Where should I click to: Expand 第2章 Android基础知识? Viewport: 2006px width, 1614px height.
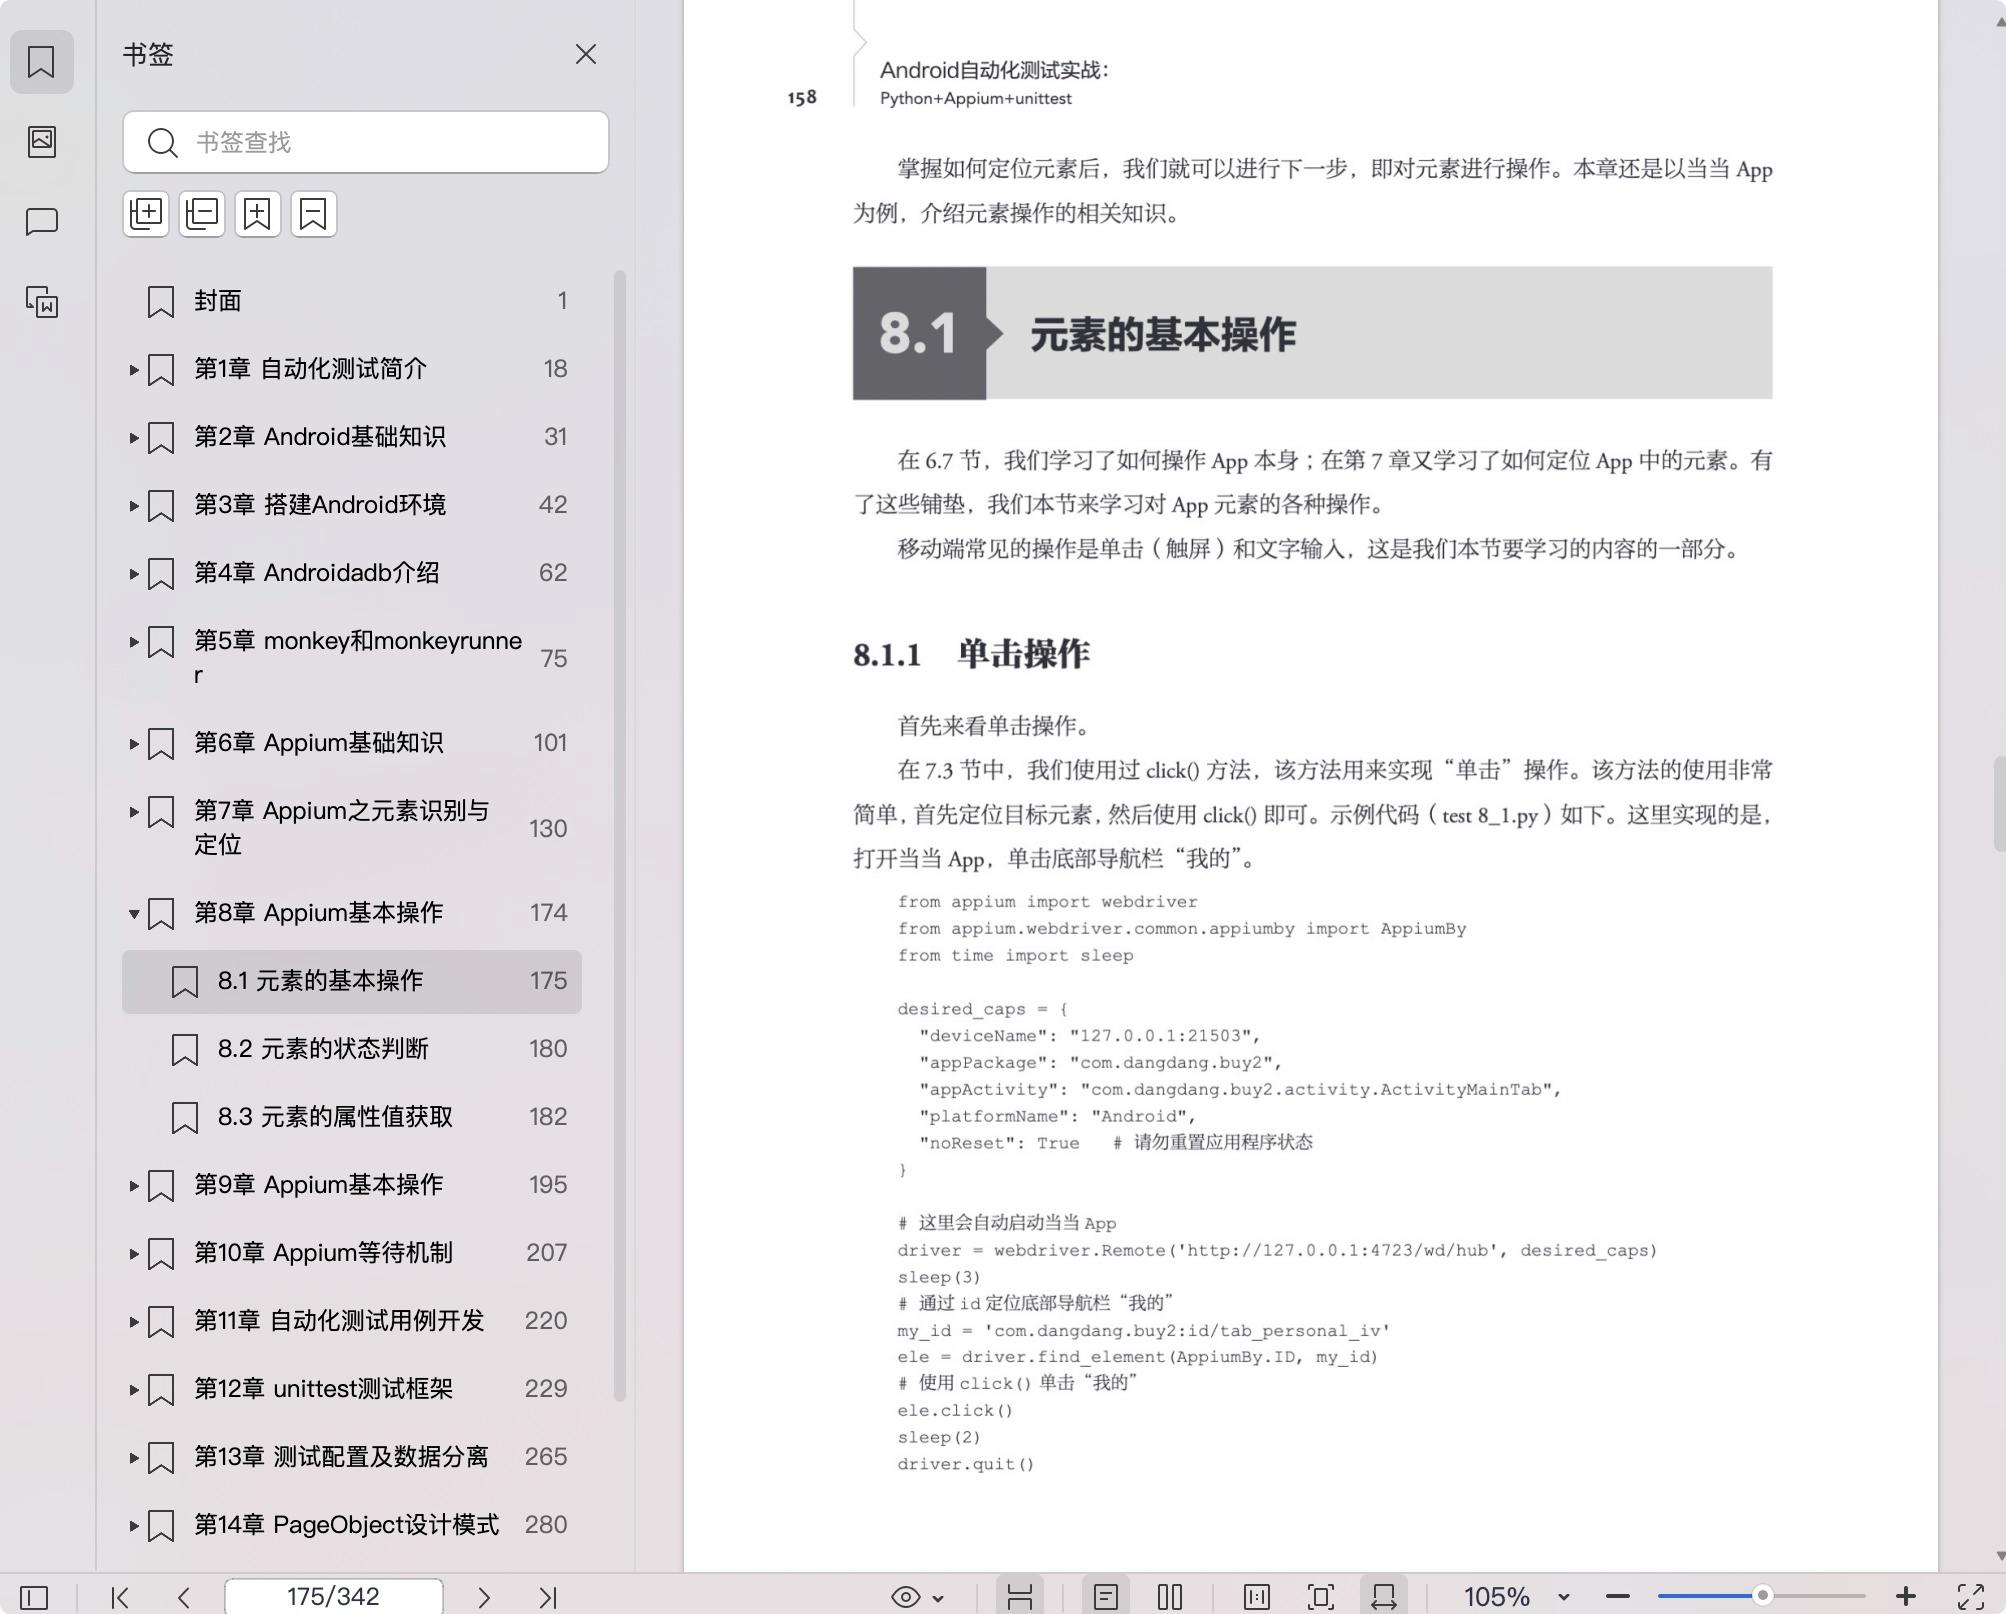pyautogui.click(x=134, y=437)
